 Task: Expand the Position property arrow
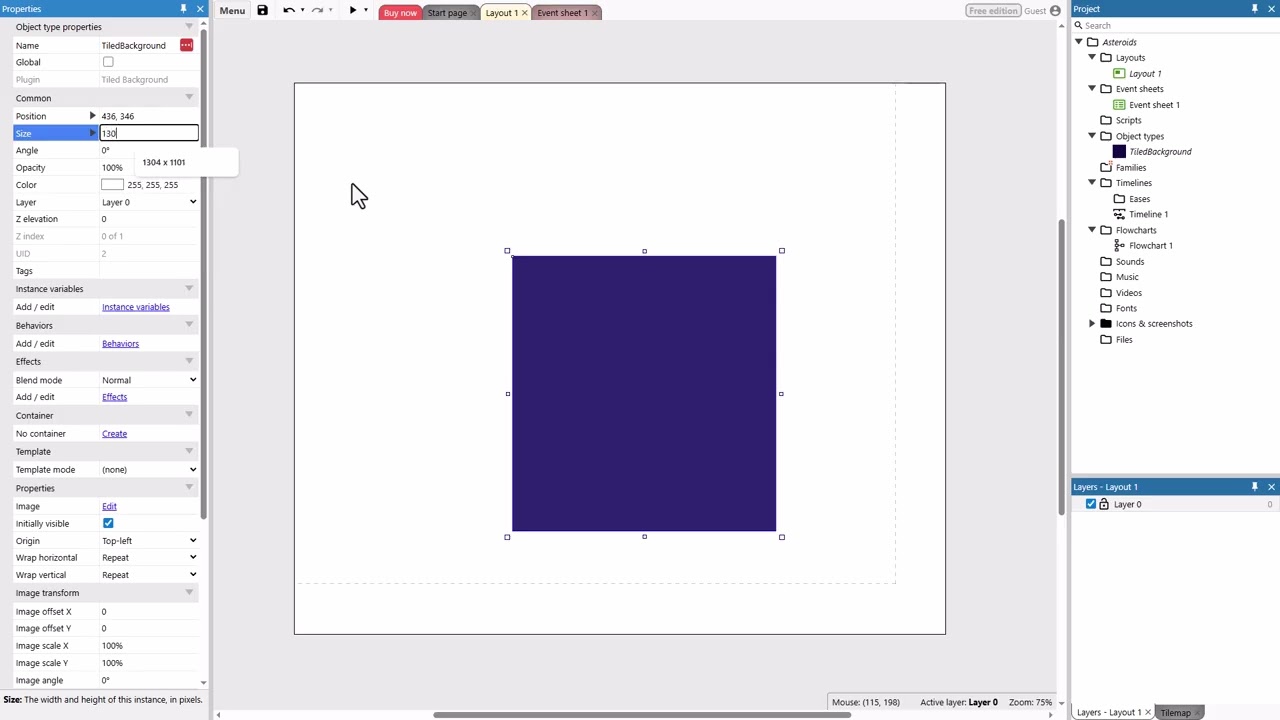(92, 116)
